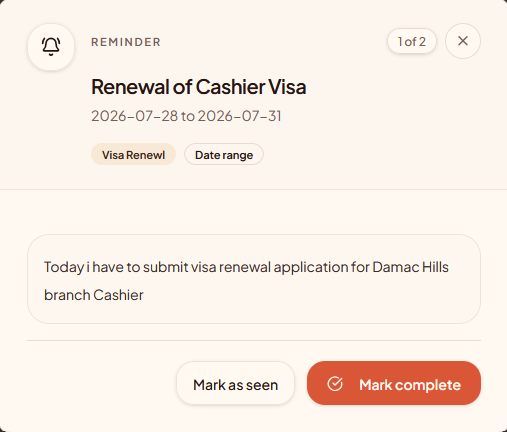Click the word "to" between the dates
The height and width of the screenshot is (432, 507).
point(188,116)
